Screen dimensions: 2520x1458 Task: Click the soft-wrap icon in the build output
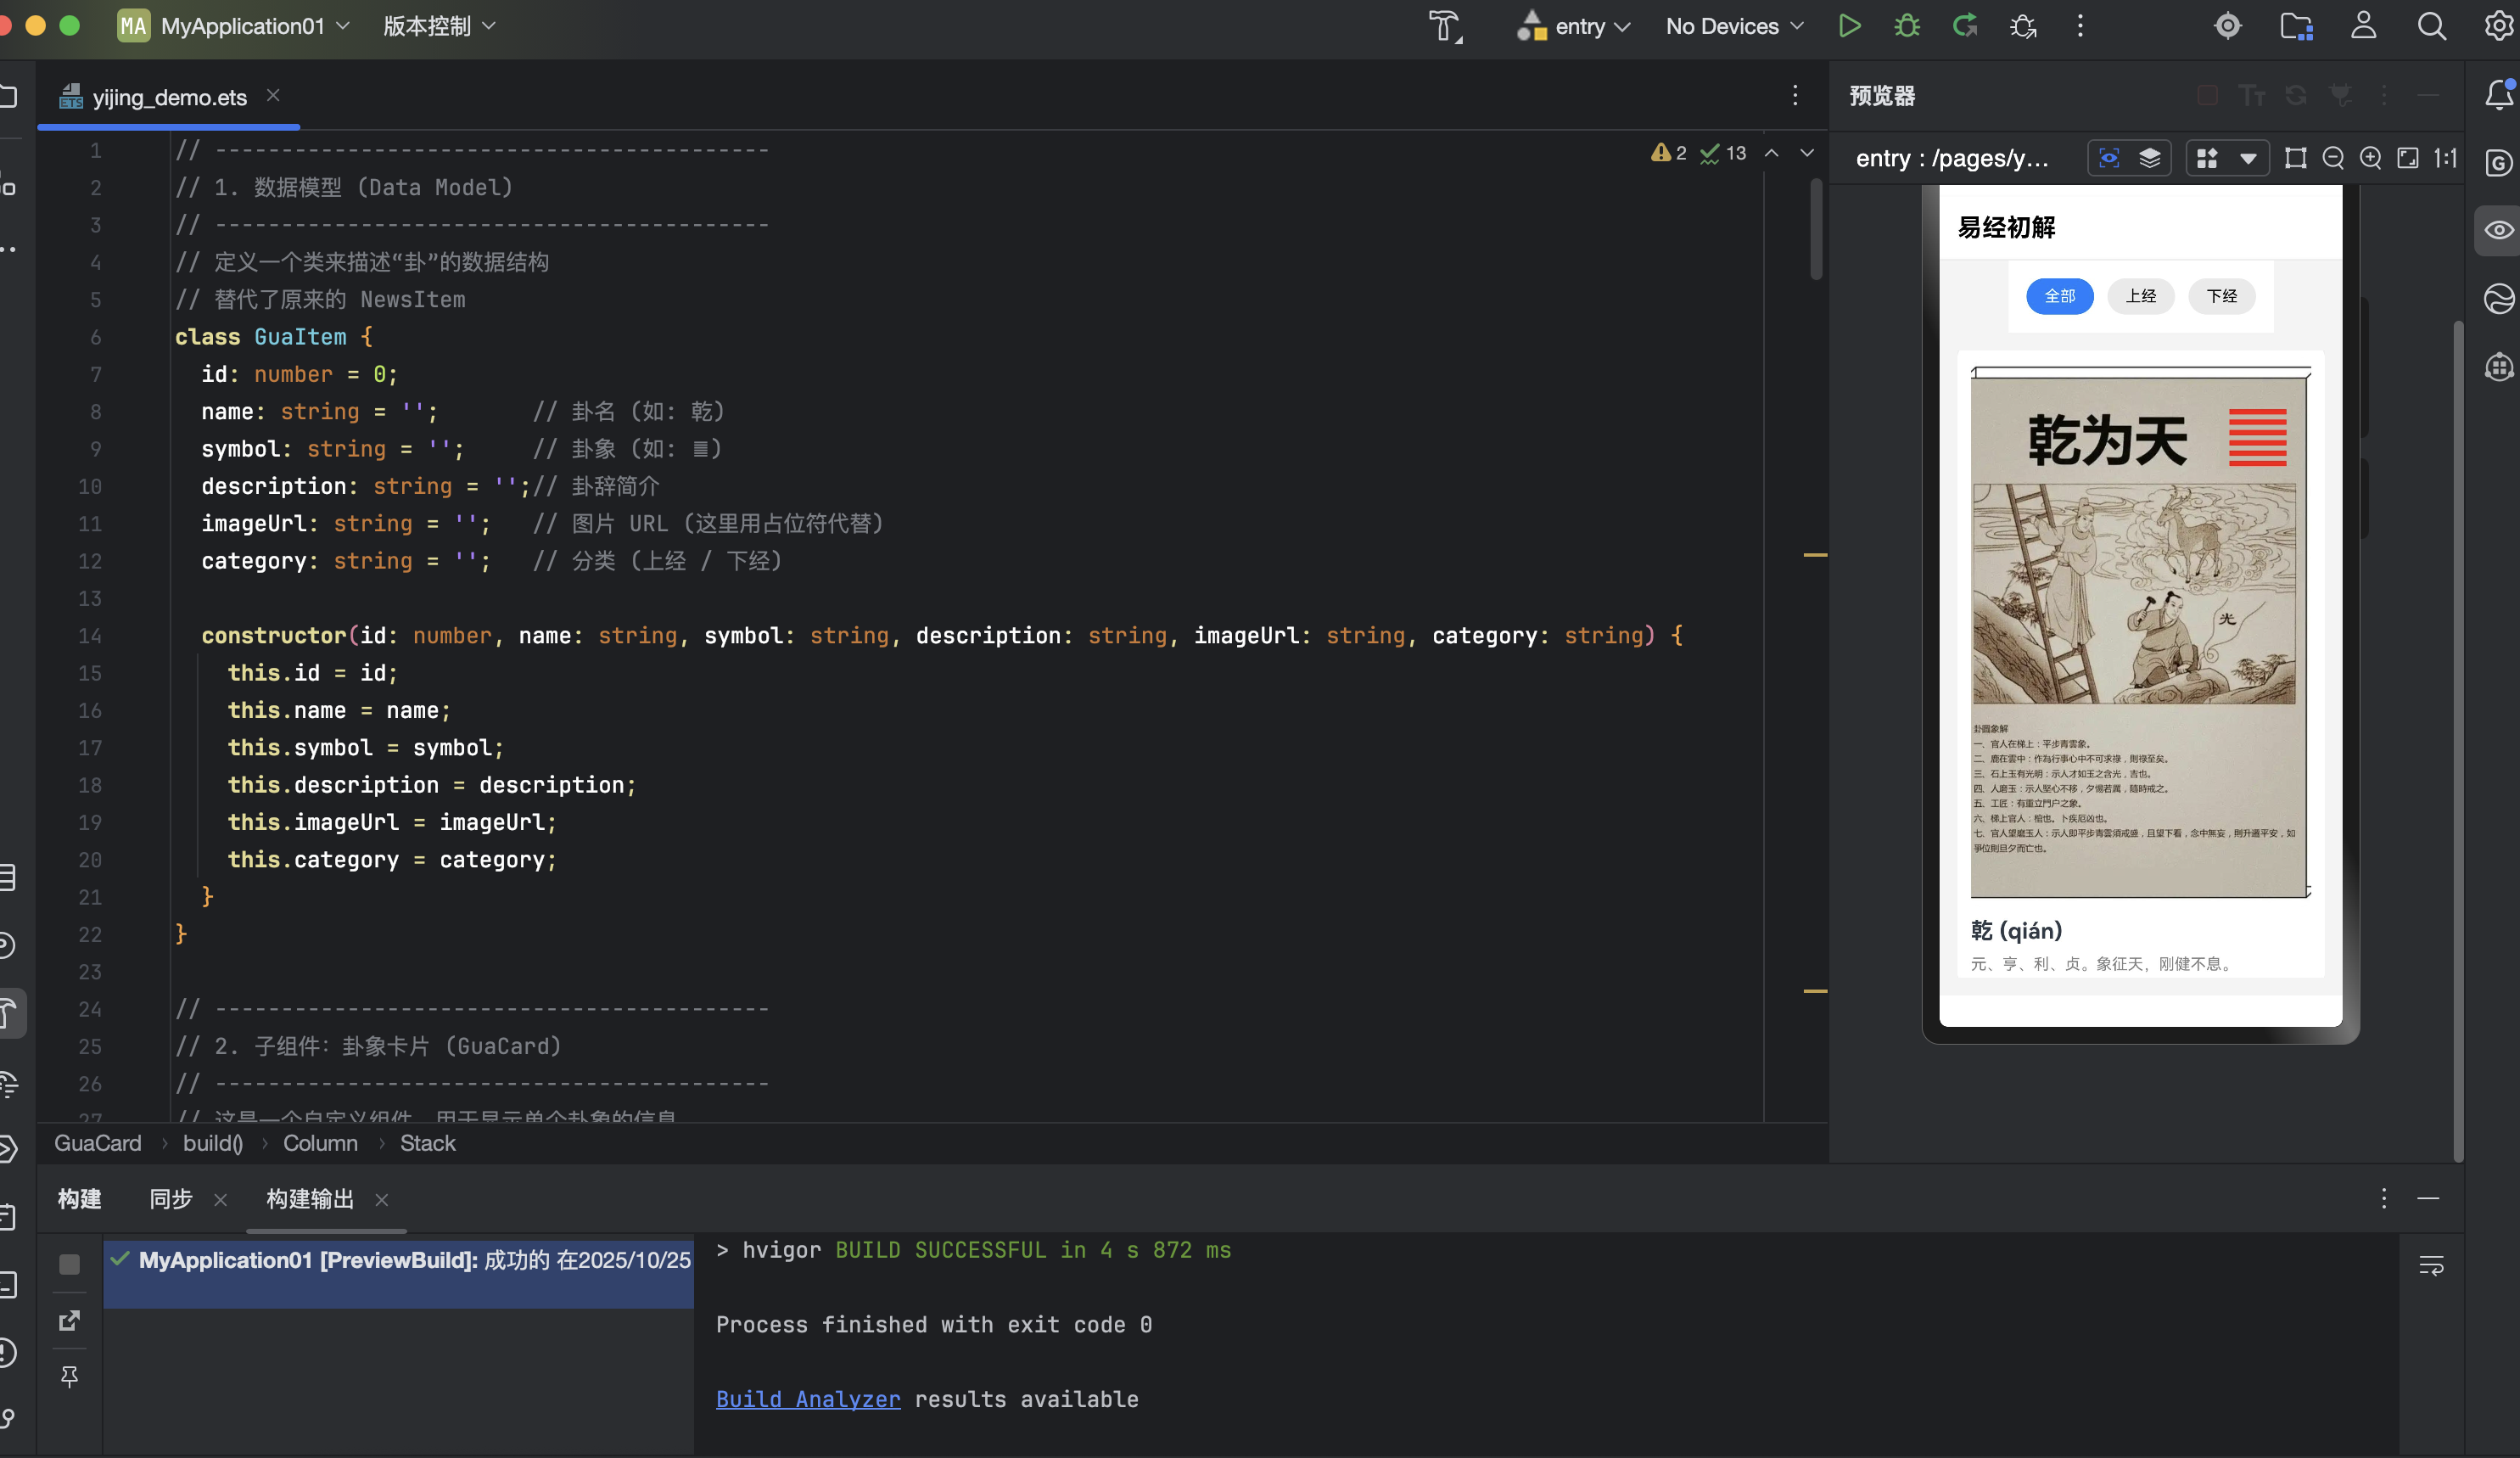(2431, 1266)
